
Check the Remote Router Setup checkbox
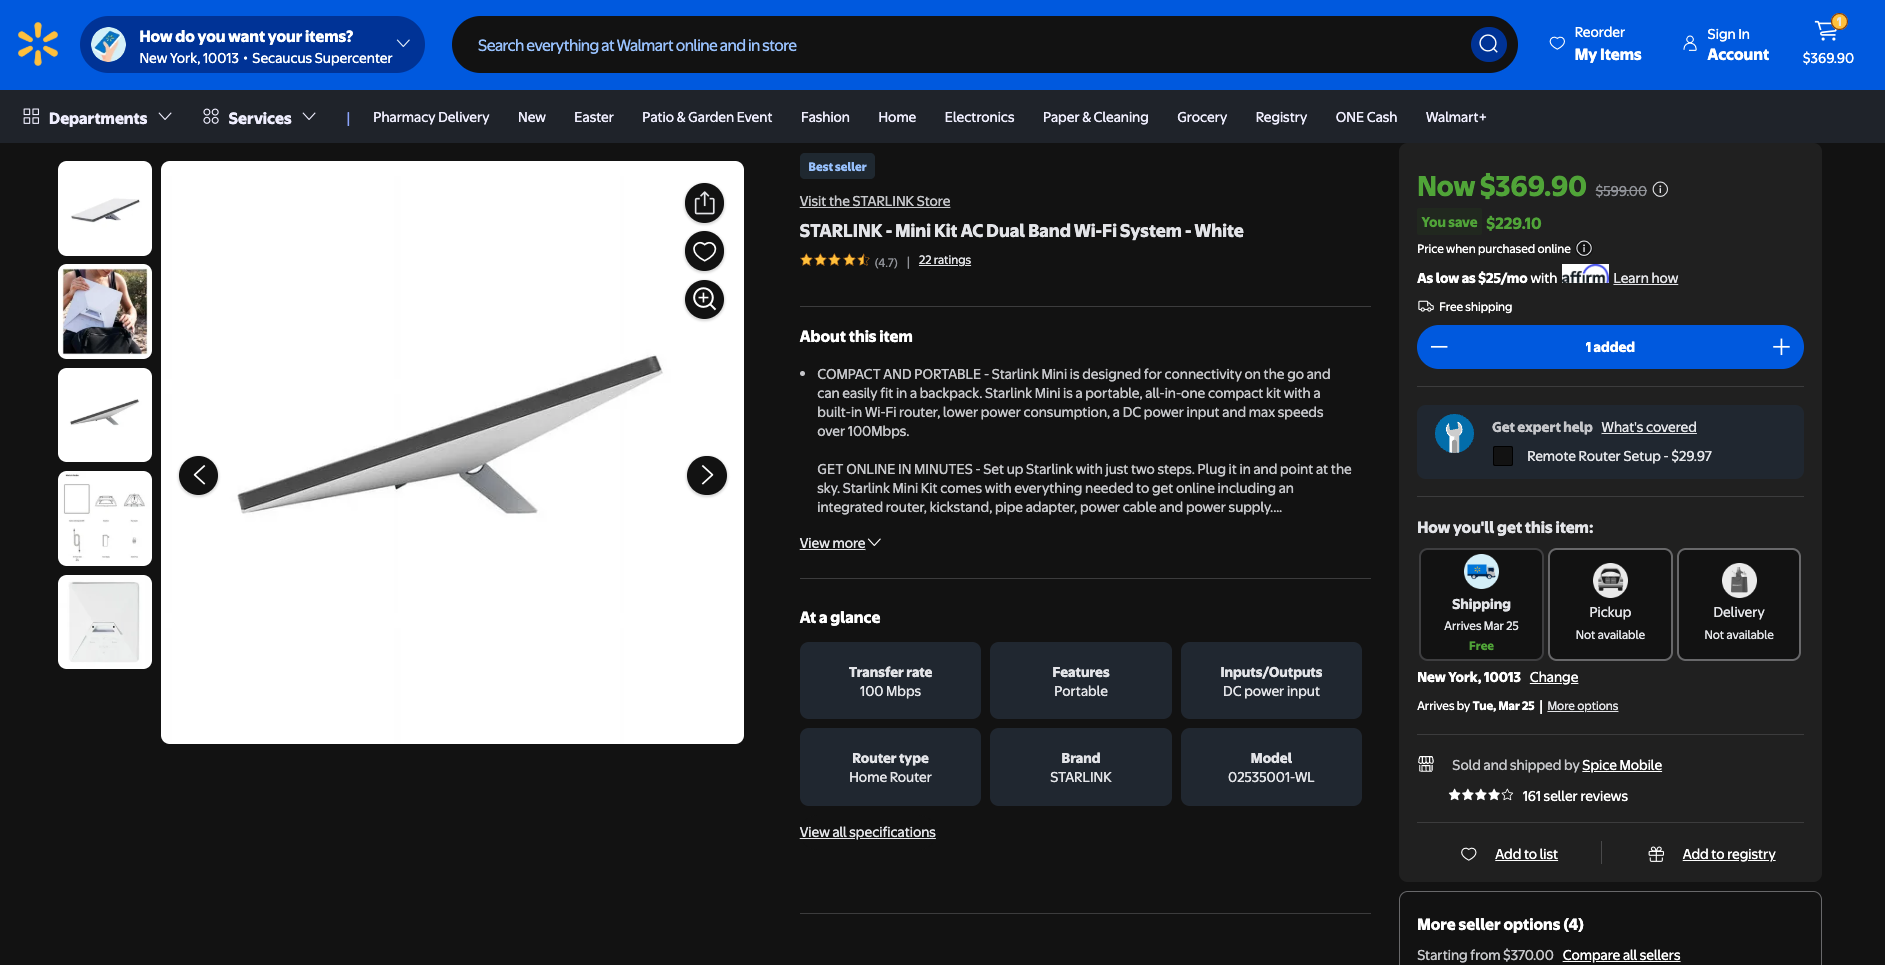[x=1502, y=456]
